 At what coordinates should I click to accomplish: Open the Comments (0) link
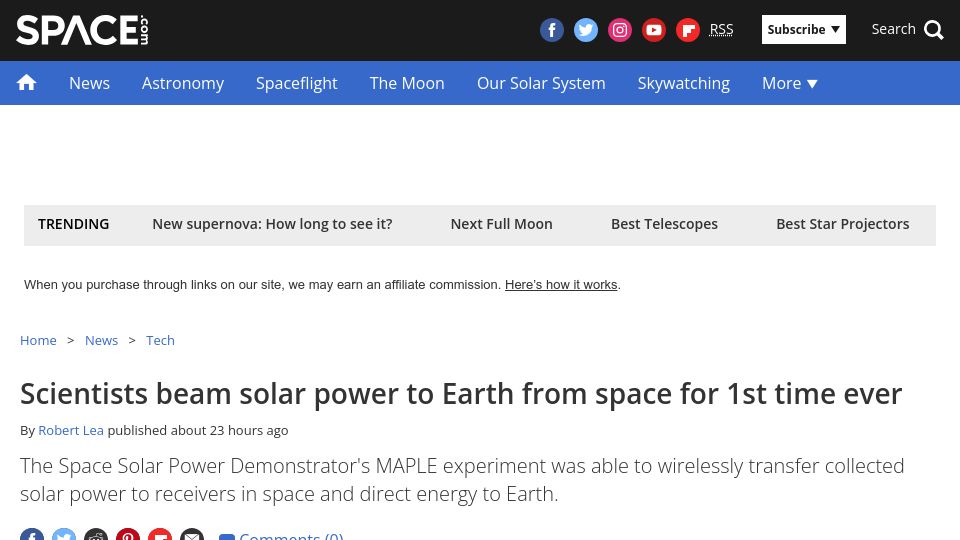pos(282,535)
